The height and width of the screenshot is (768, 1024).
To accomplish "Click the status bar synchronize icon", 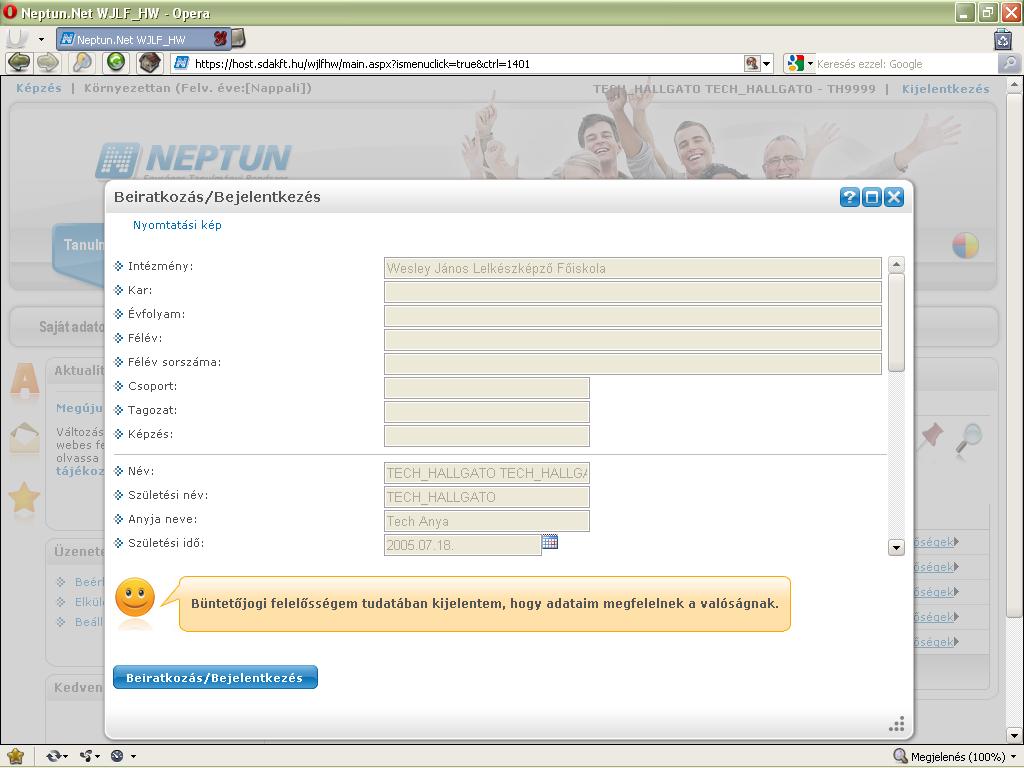I will (56, 756).
